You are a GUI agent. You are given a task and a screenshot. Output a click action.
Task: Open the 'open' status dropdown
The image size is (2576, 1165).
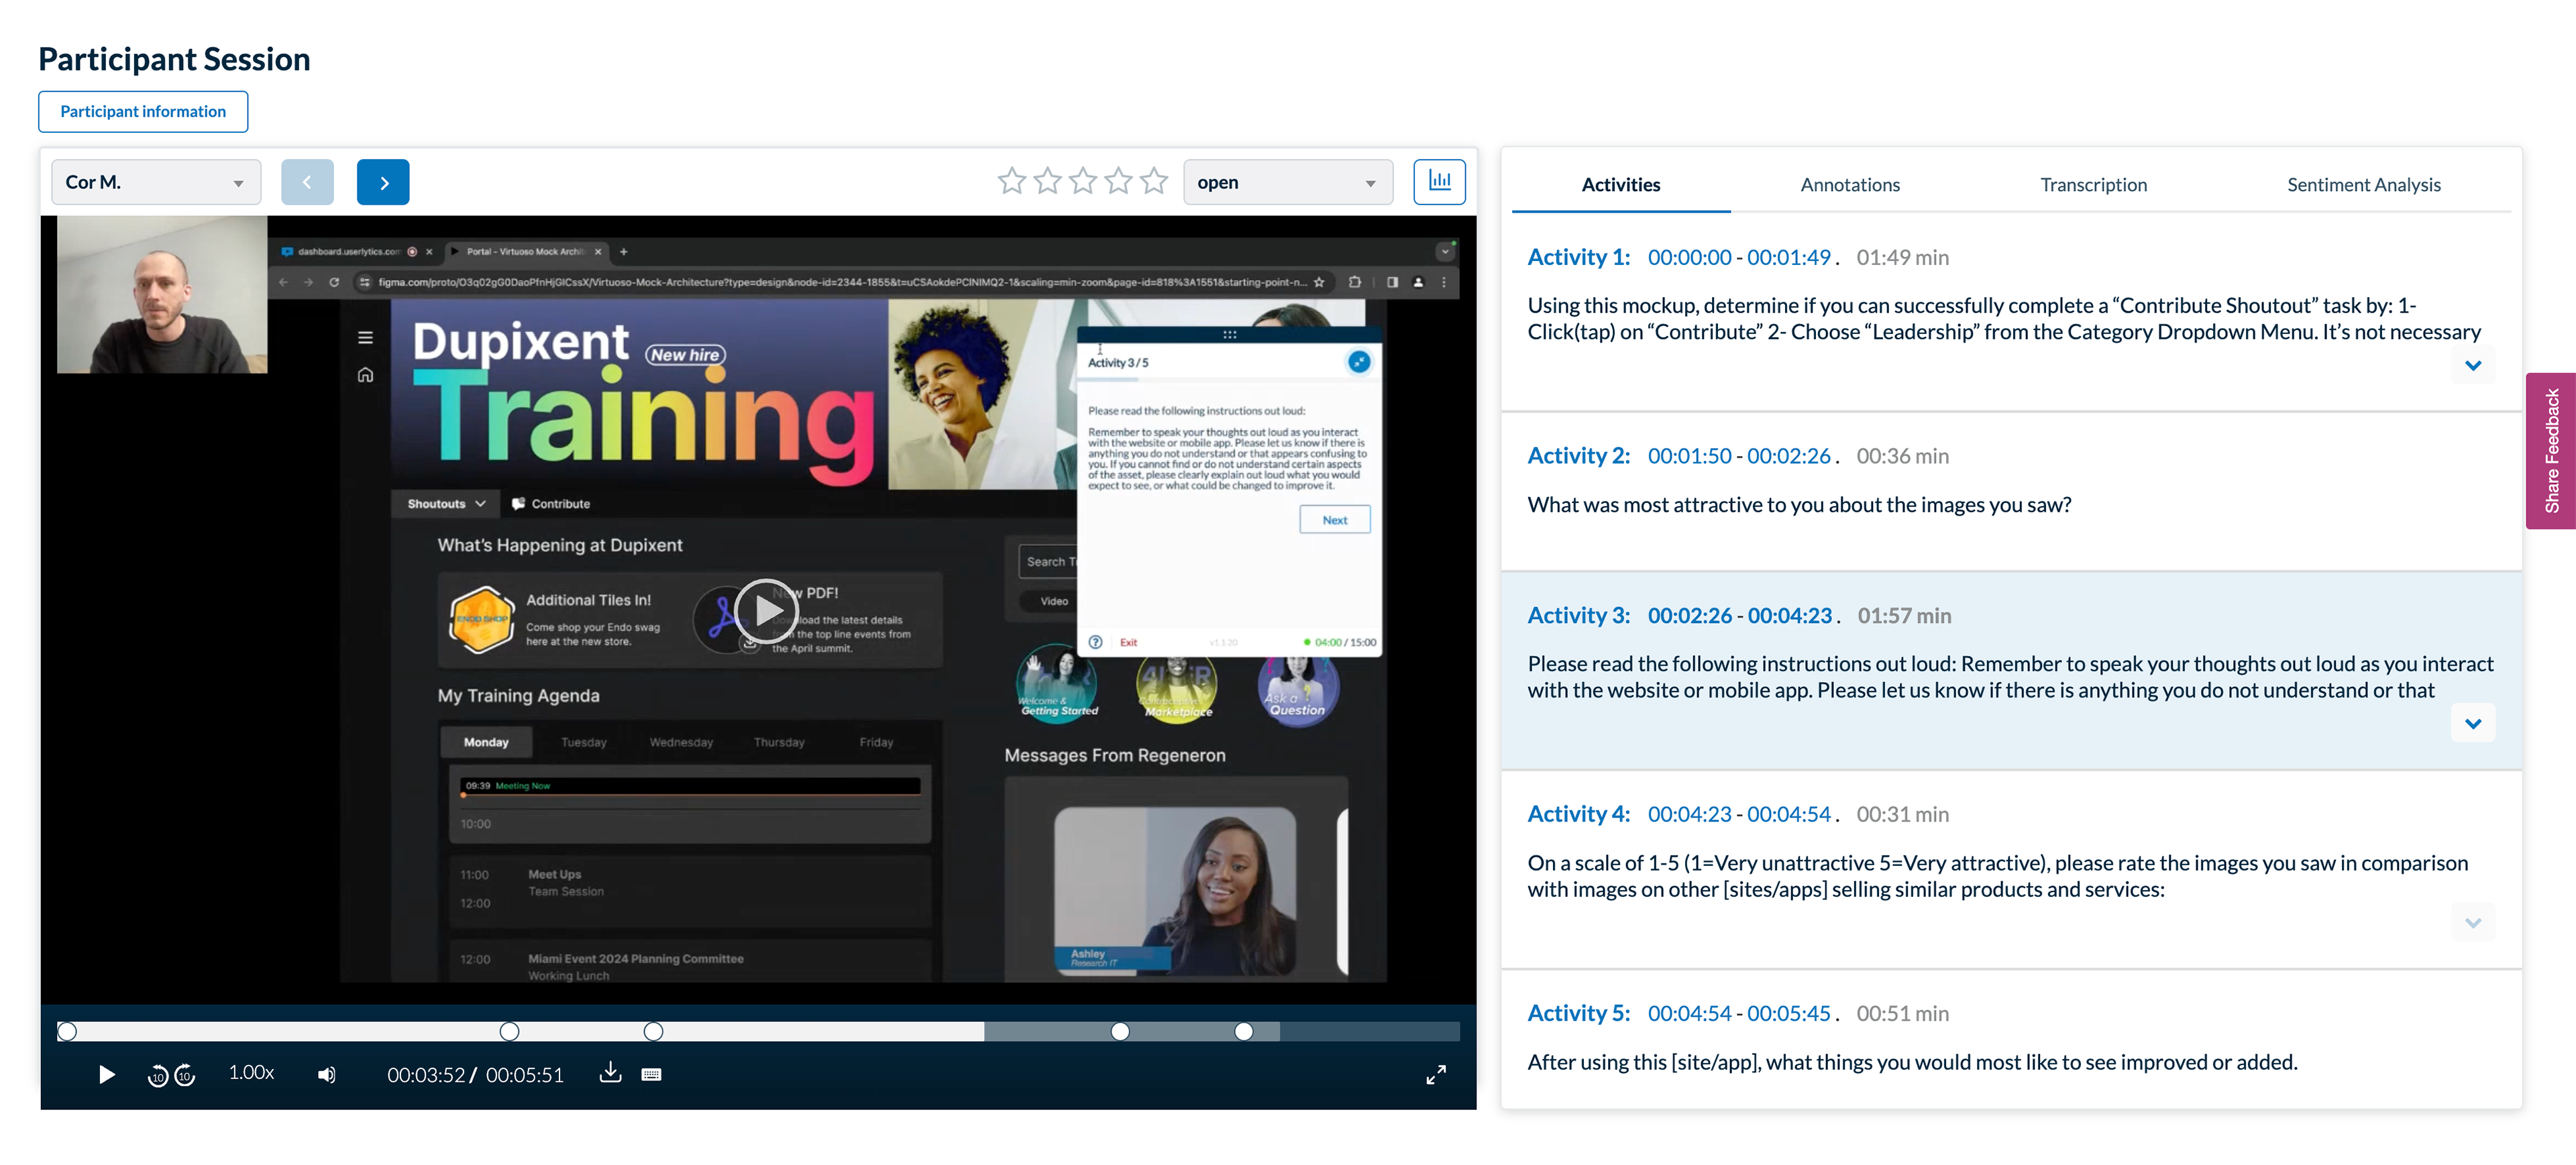(x=1287, y=182)
